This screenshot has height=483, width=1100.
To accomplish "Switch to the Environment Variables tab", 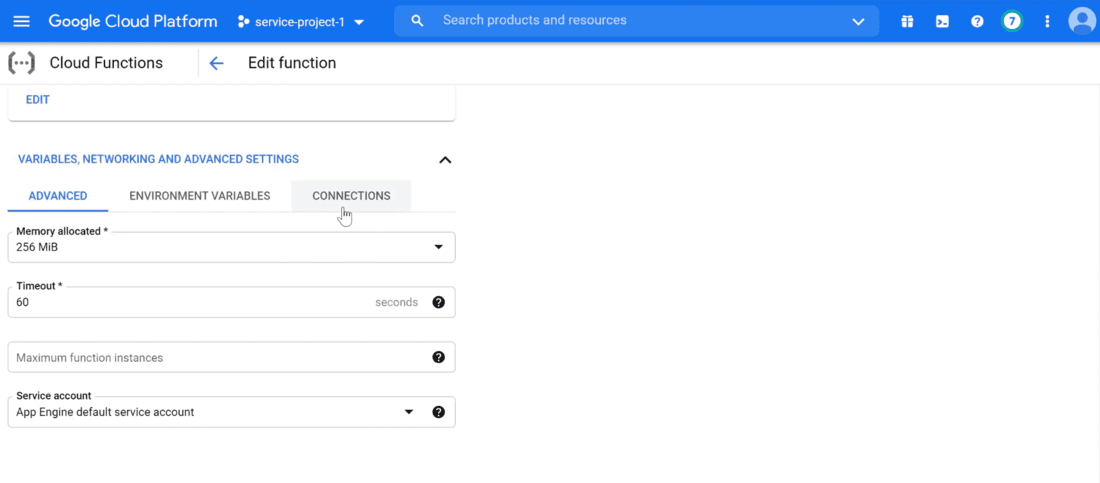I will coord(200,196).
